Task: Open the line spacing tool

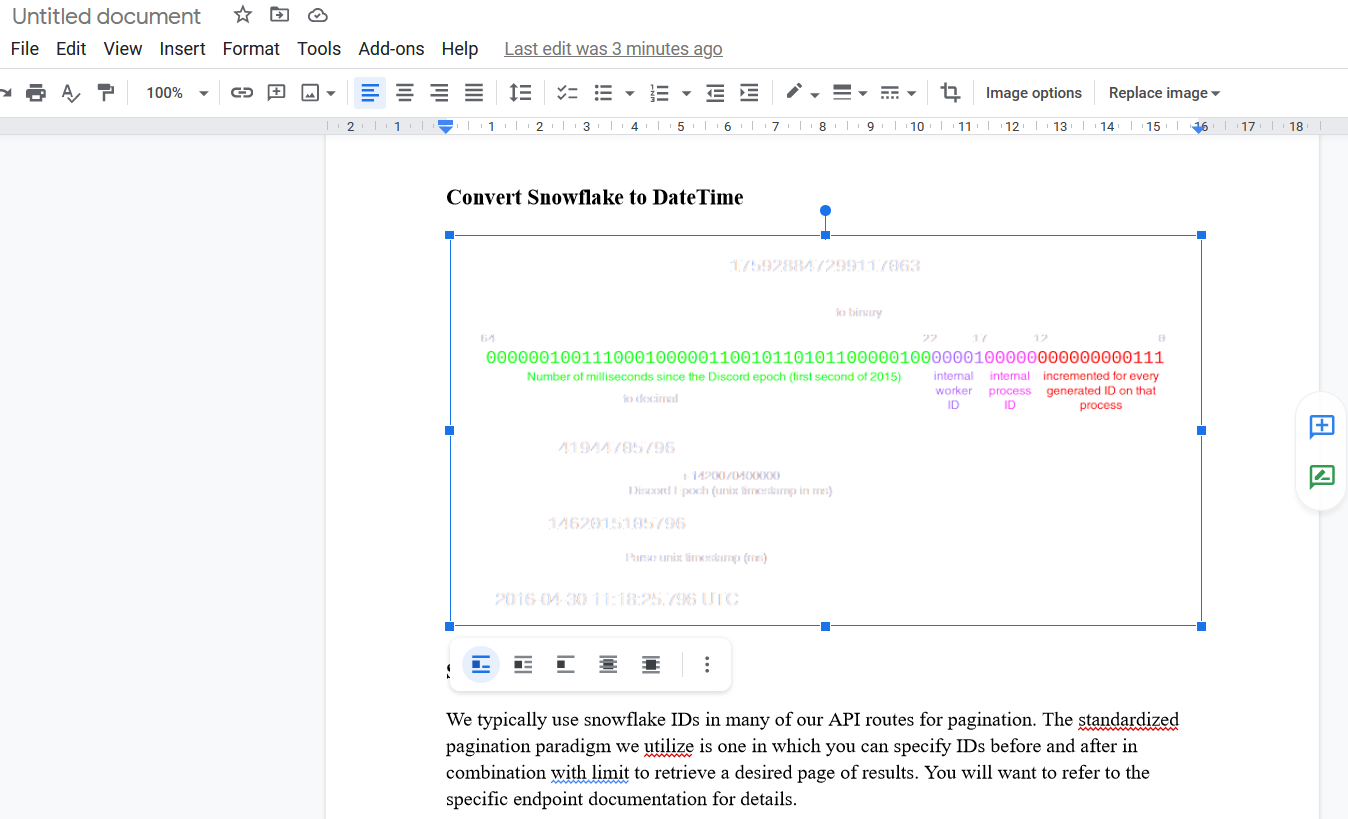Action: 520,92
